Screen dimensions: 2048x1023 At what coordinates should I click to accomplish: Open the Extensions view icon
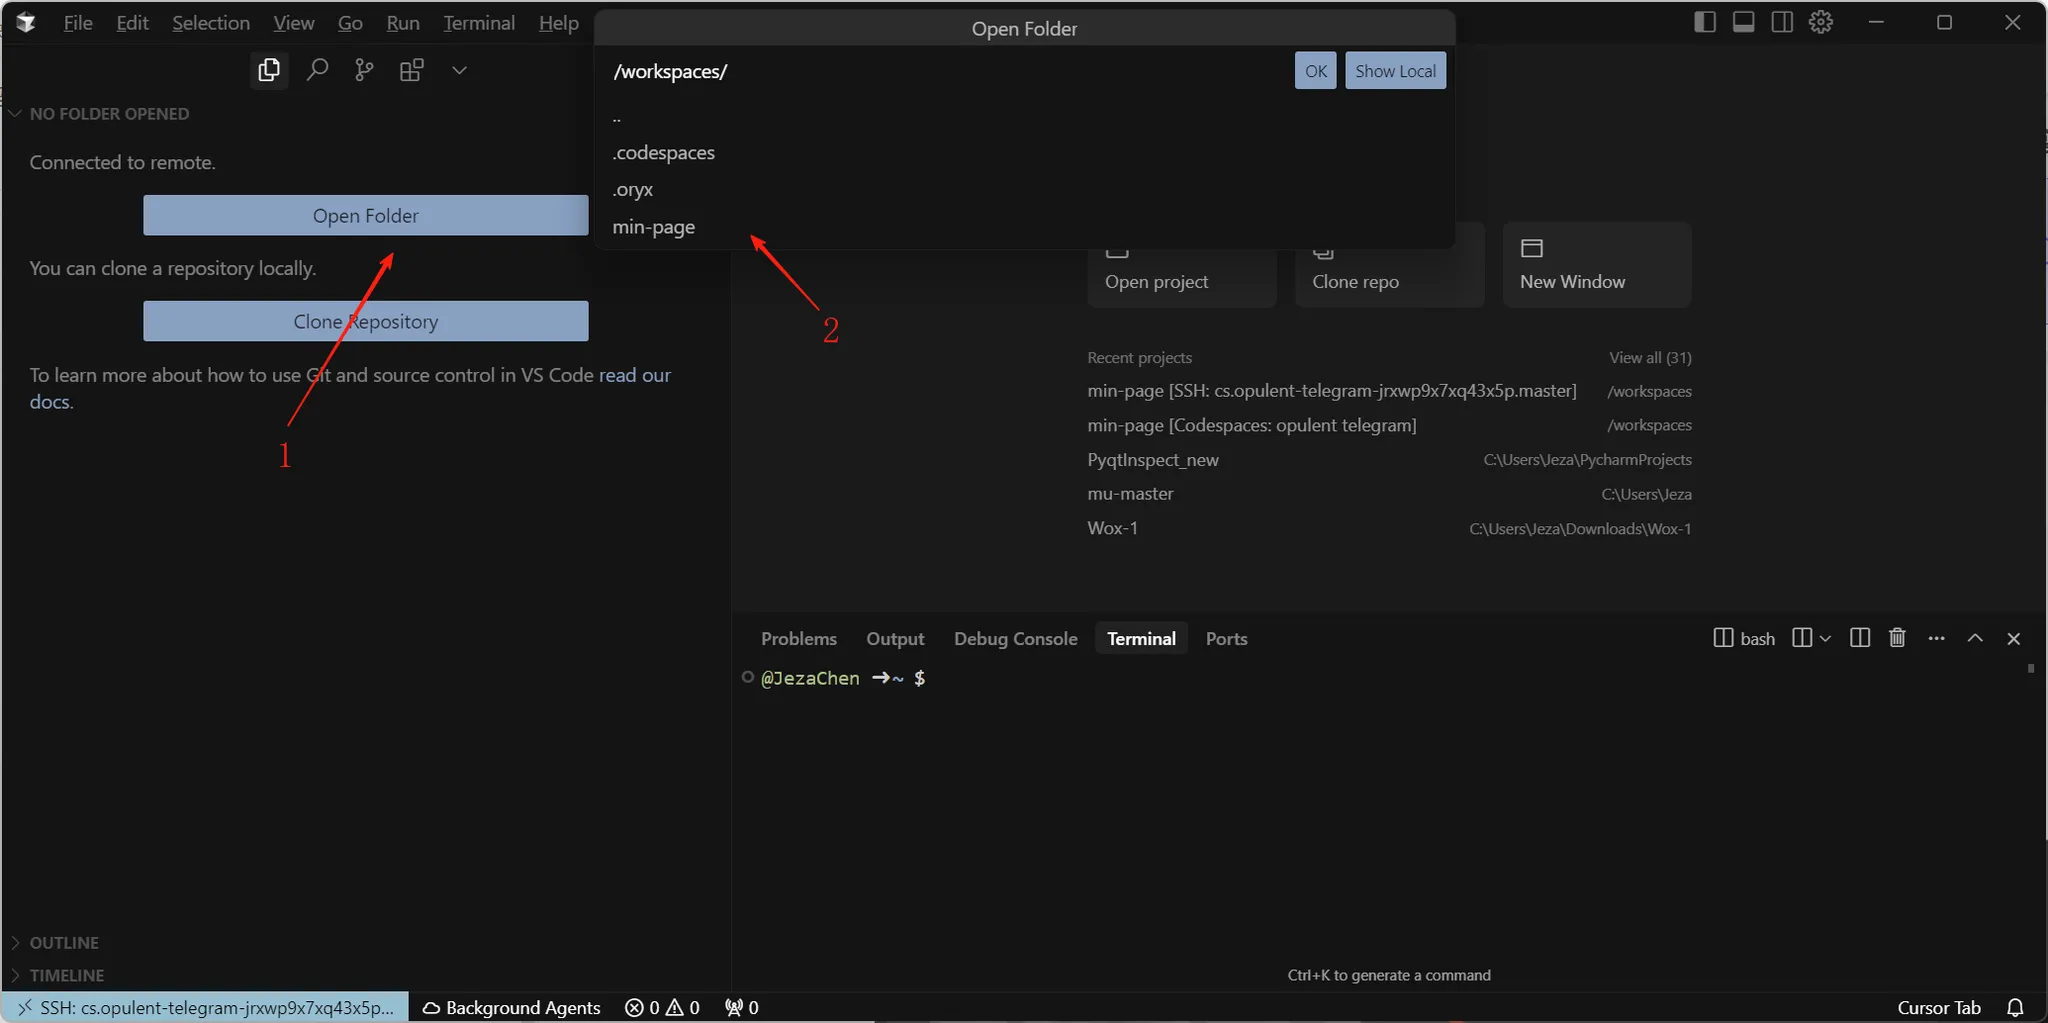click(x=411, y=70)
